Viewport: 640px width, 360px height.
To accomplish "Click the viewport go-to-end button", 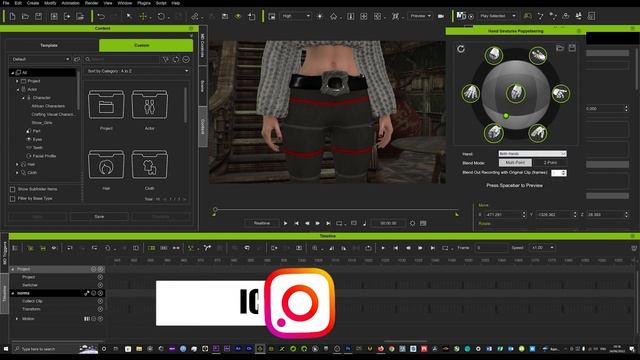I will click(x=328, y=223).
